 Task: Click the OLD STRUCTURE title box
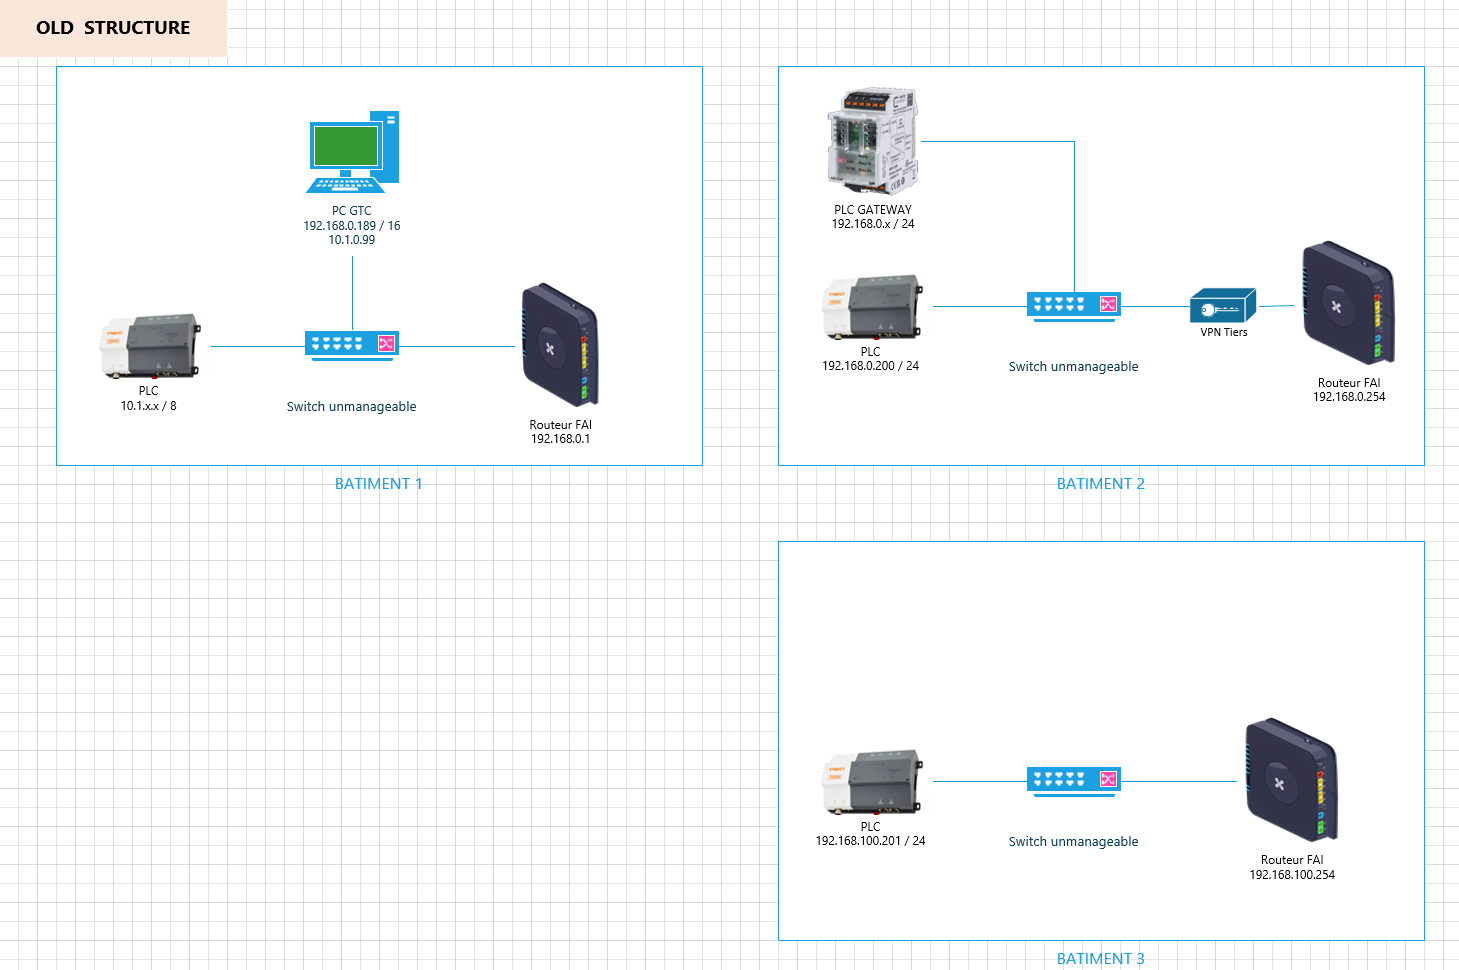coord(113,28)
